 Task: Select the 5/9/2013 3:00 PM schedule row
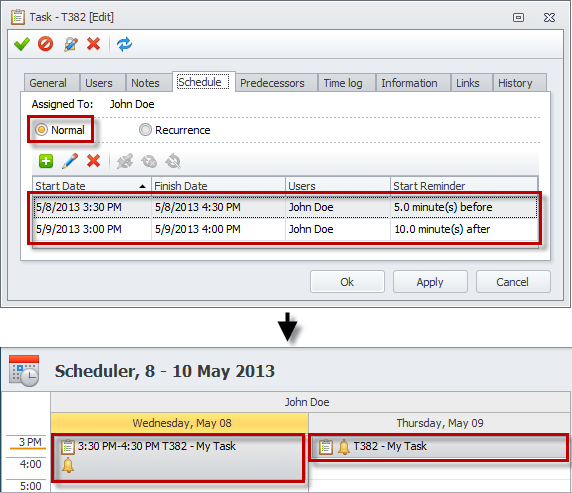click(285, 229)
